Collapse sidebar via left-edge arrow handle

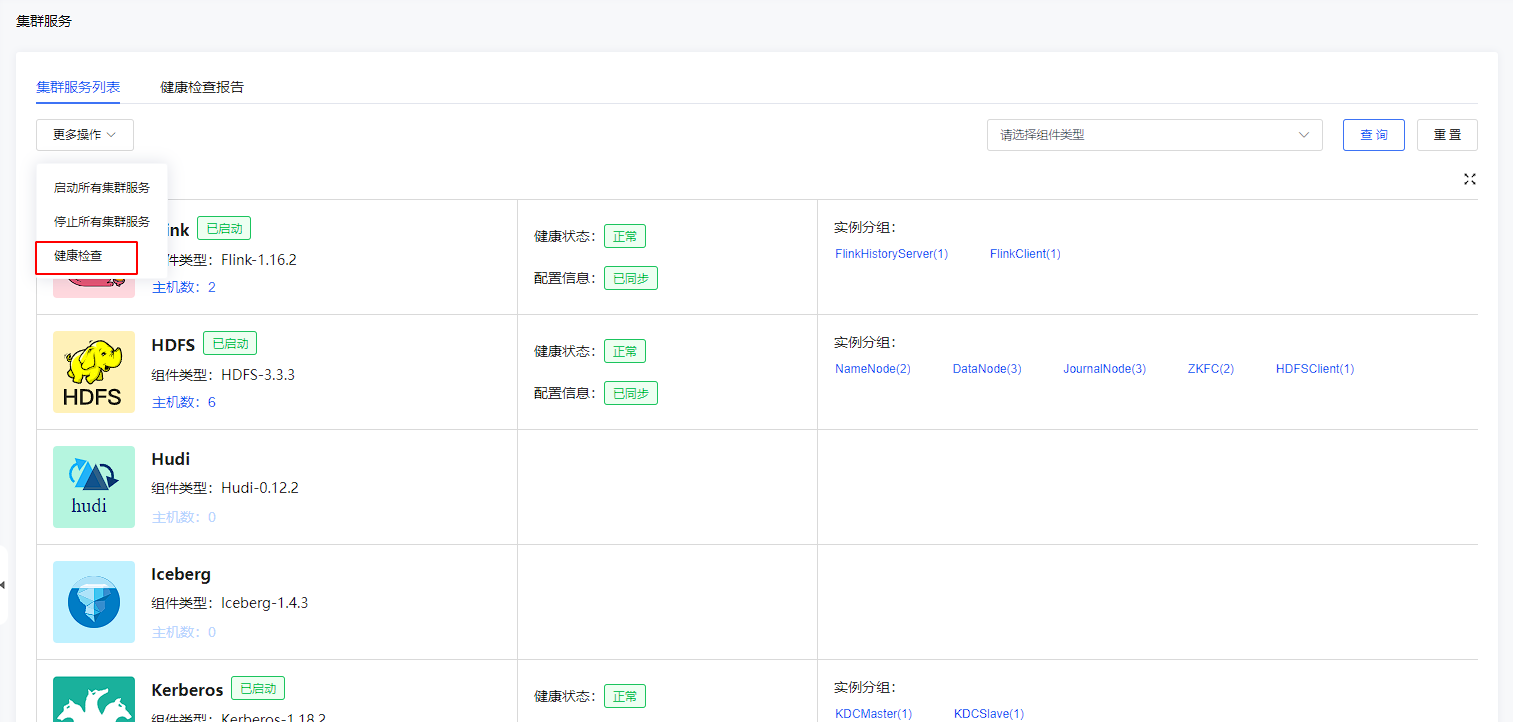[x=3, y=584]
